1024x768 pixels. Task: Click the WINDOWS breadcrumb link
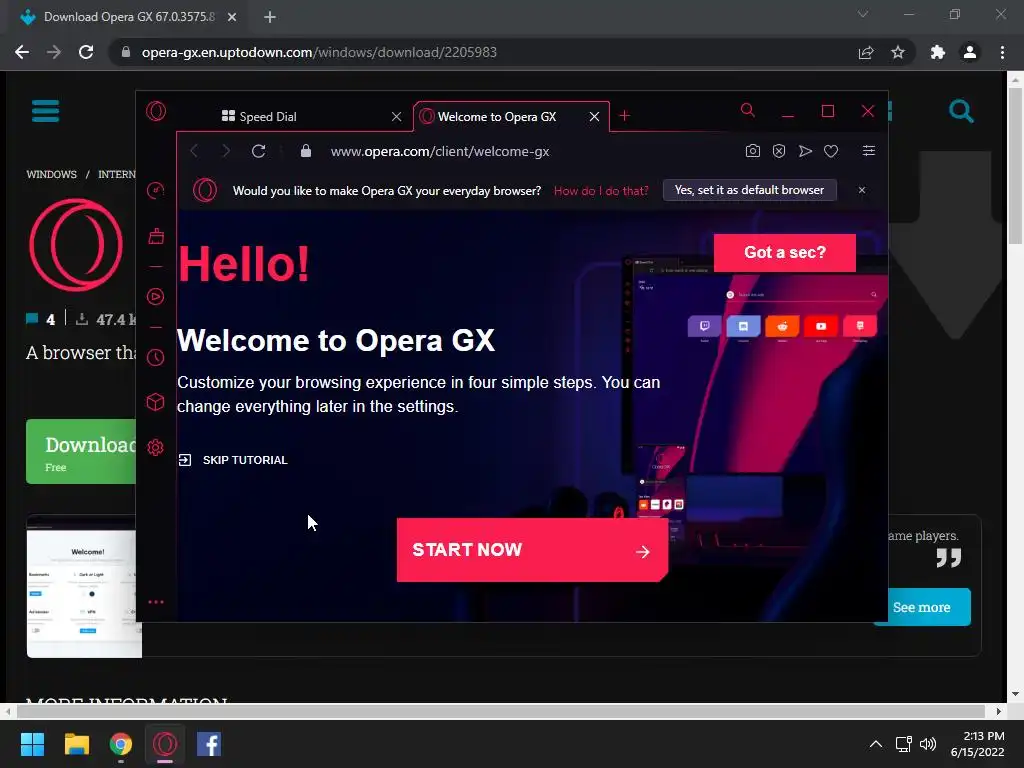tap(52, 174)
